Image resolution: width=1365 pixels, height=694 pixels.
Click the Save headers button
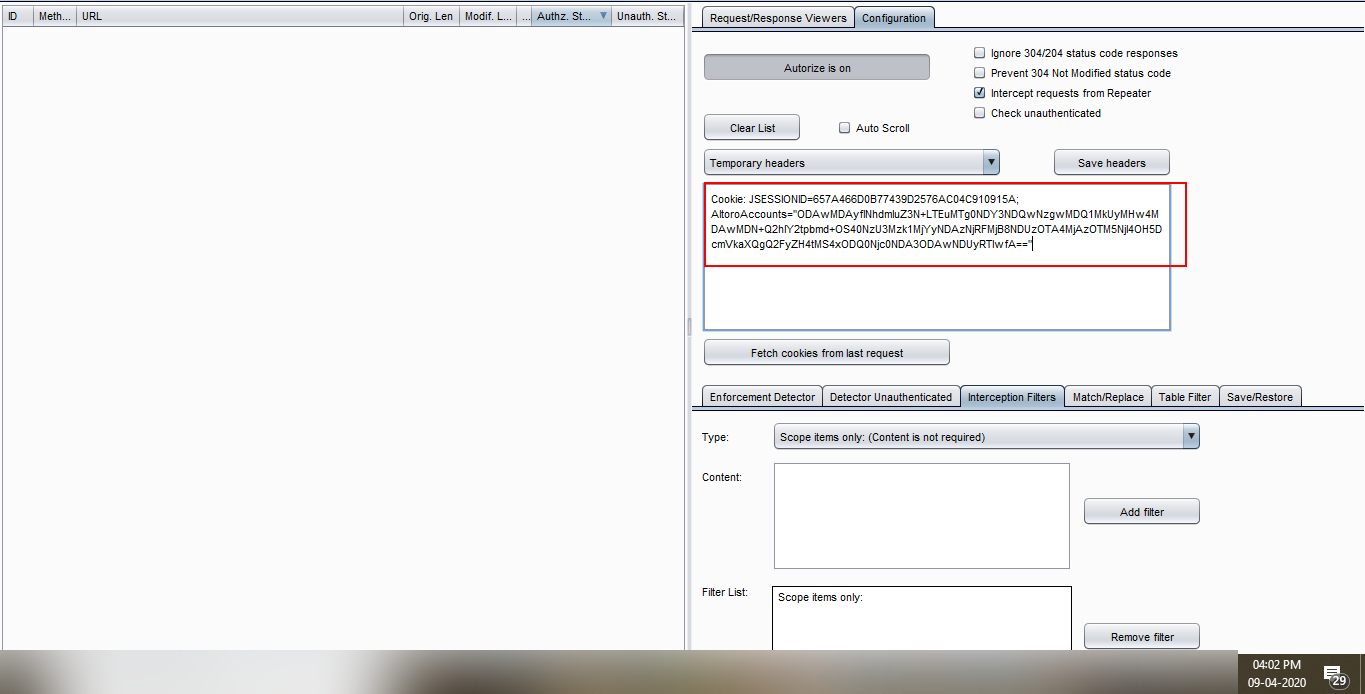tap(1111, 163)
